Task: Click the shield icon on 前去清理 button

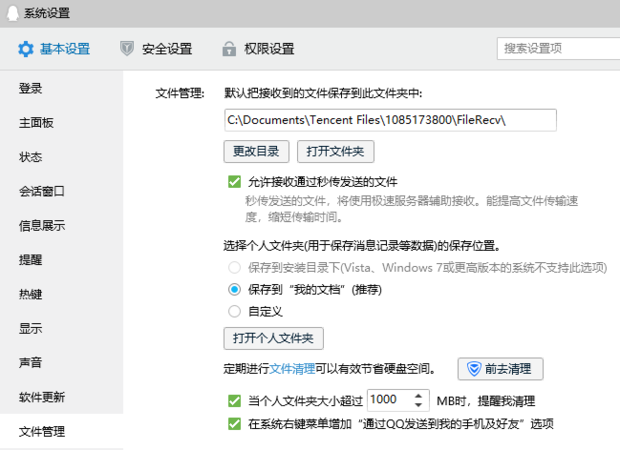Action: coord(474,369)
